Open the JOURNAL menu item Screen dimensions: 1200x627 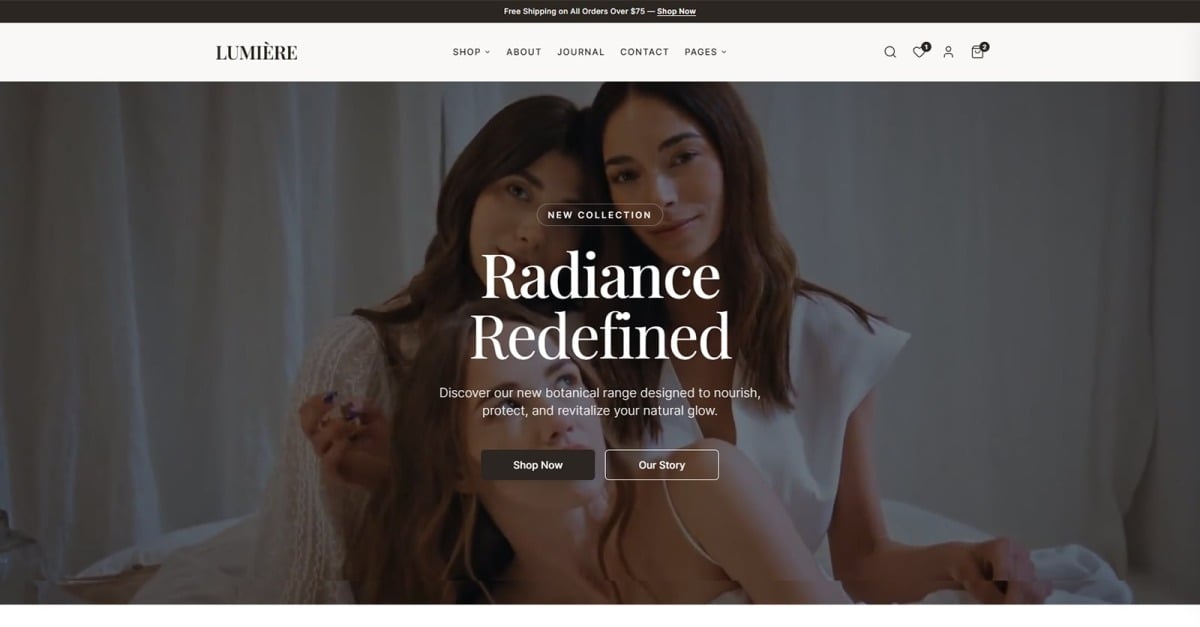pos(580,52)
